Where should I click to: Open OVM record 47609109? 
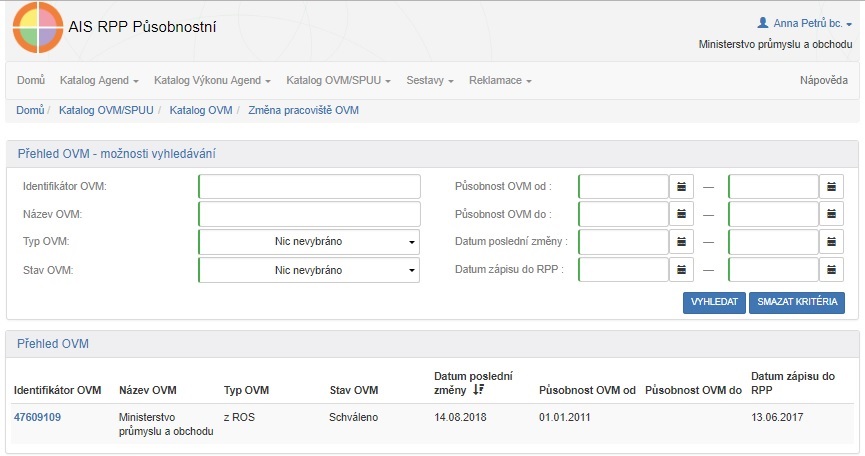(x=38, y=417)
